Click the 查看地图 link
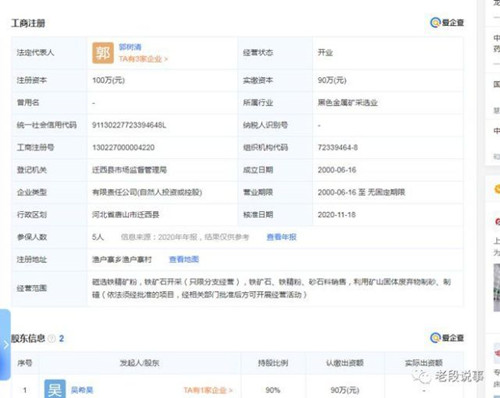This screenshot has width=500, height=398. [184, 259]
